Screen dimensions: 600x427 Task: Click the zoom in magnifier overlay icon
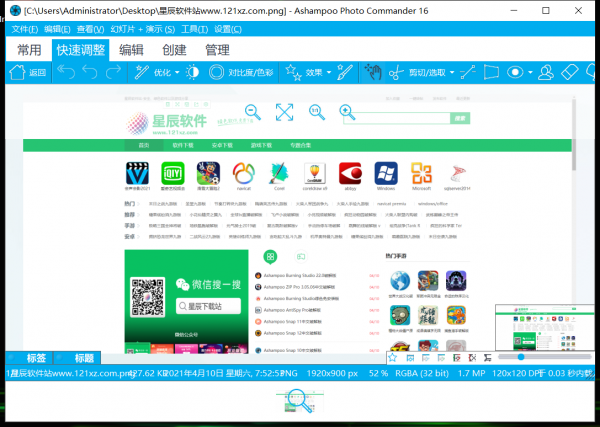tap(347, 112)
